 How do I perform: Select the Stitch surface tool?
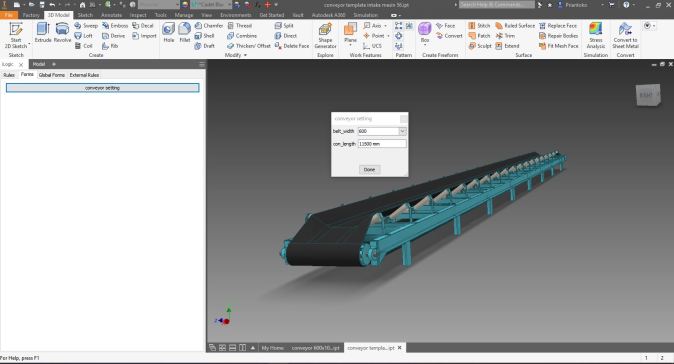click(x=479, y=26)
